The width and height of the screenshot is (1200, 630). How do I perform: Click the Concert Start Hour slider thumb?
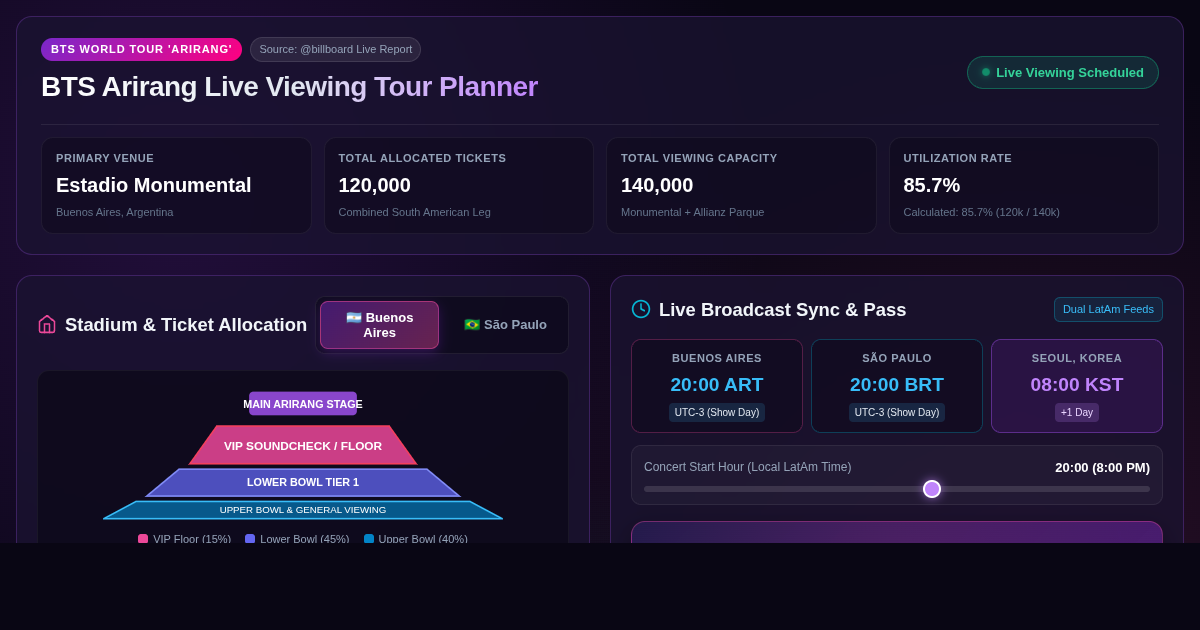coord(932,489)
